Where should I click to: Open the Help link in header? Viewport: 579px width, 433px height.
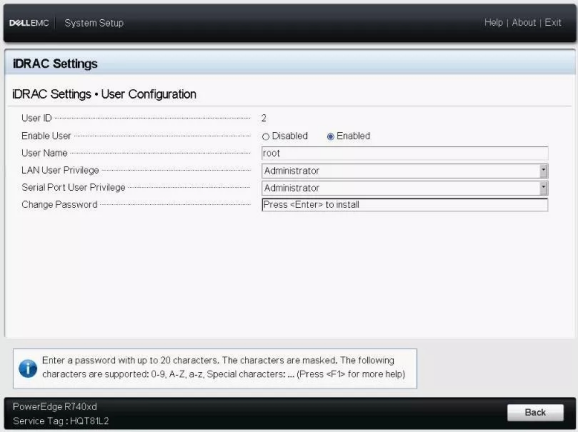pos(493,23)
